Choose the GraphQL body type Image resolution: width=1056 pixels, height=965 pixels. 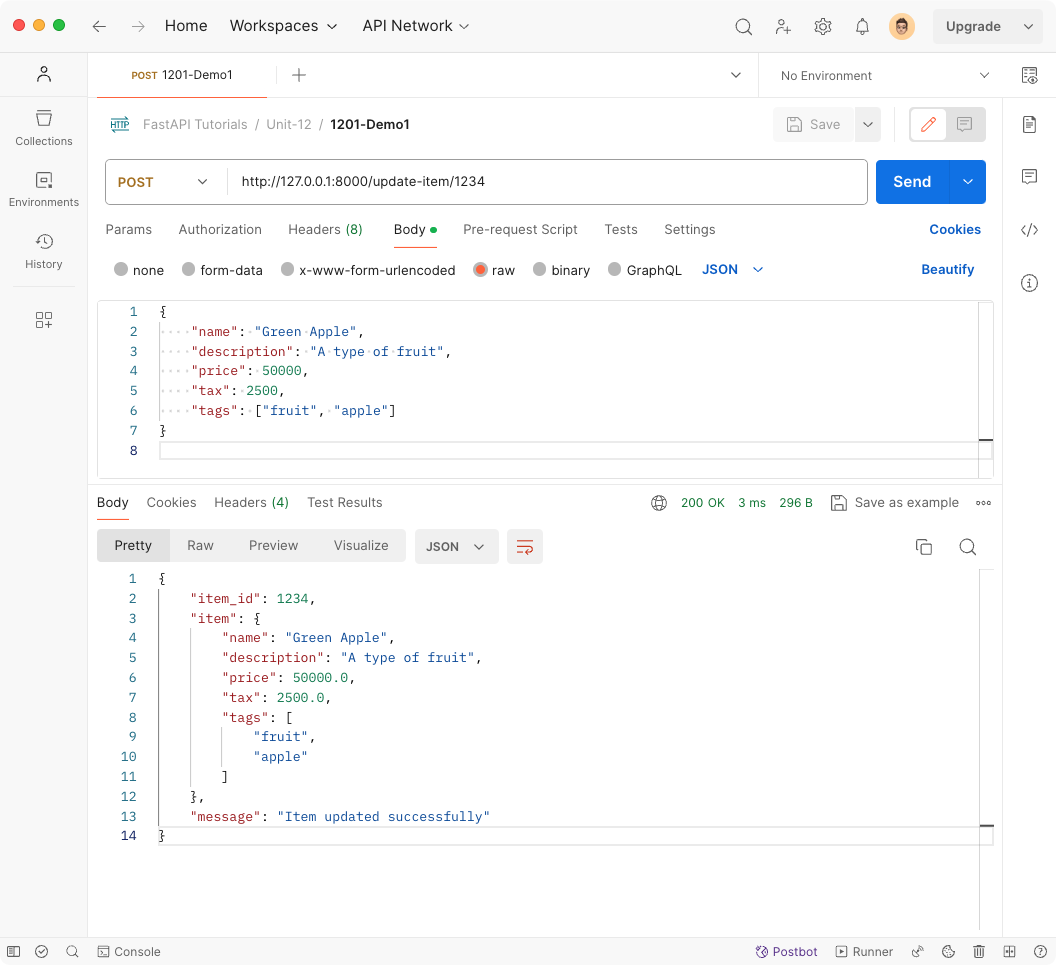644,270
